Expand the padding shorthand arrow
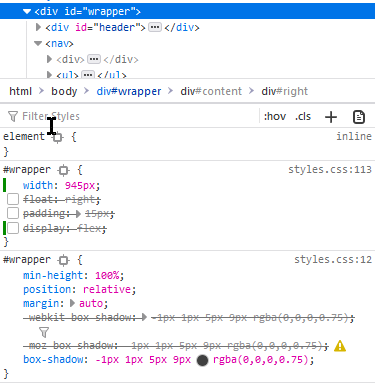Screen dimensions: 375x384 [x=78, y=214]
